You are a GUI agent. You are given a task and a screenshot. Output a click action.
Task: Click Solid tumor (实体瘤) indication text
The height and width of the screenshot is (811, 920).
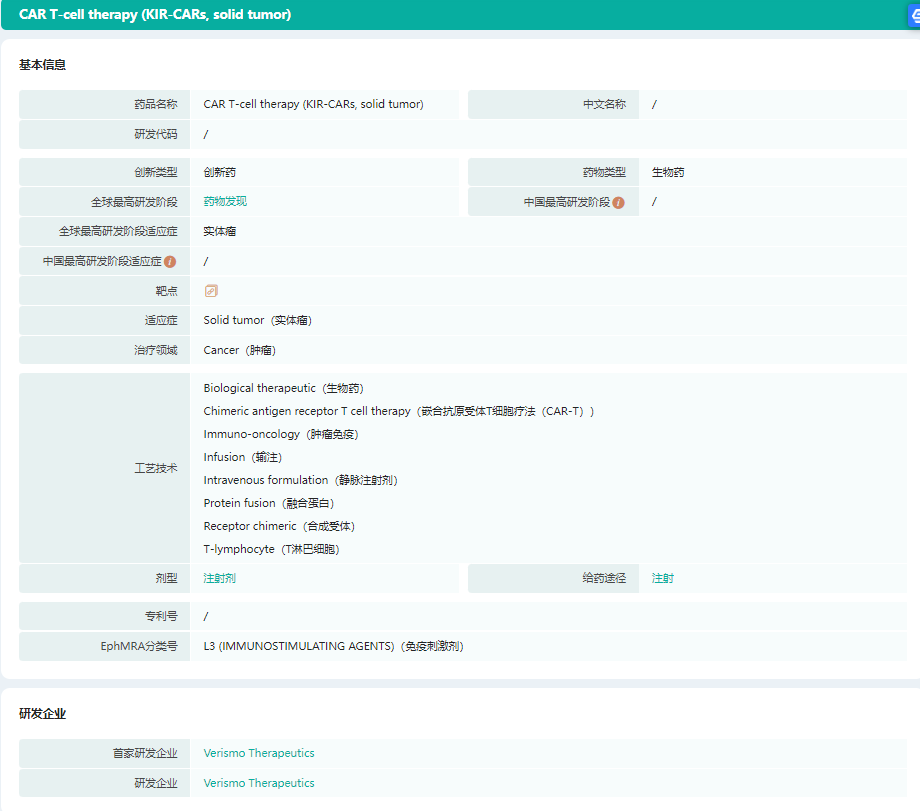click(258, 321)
